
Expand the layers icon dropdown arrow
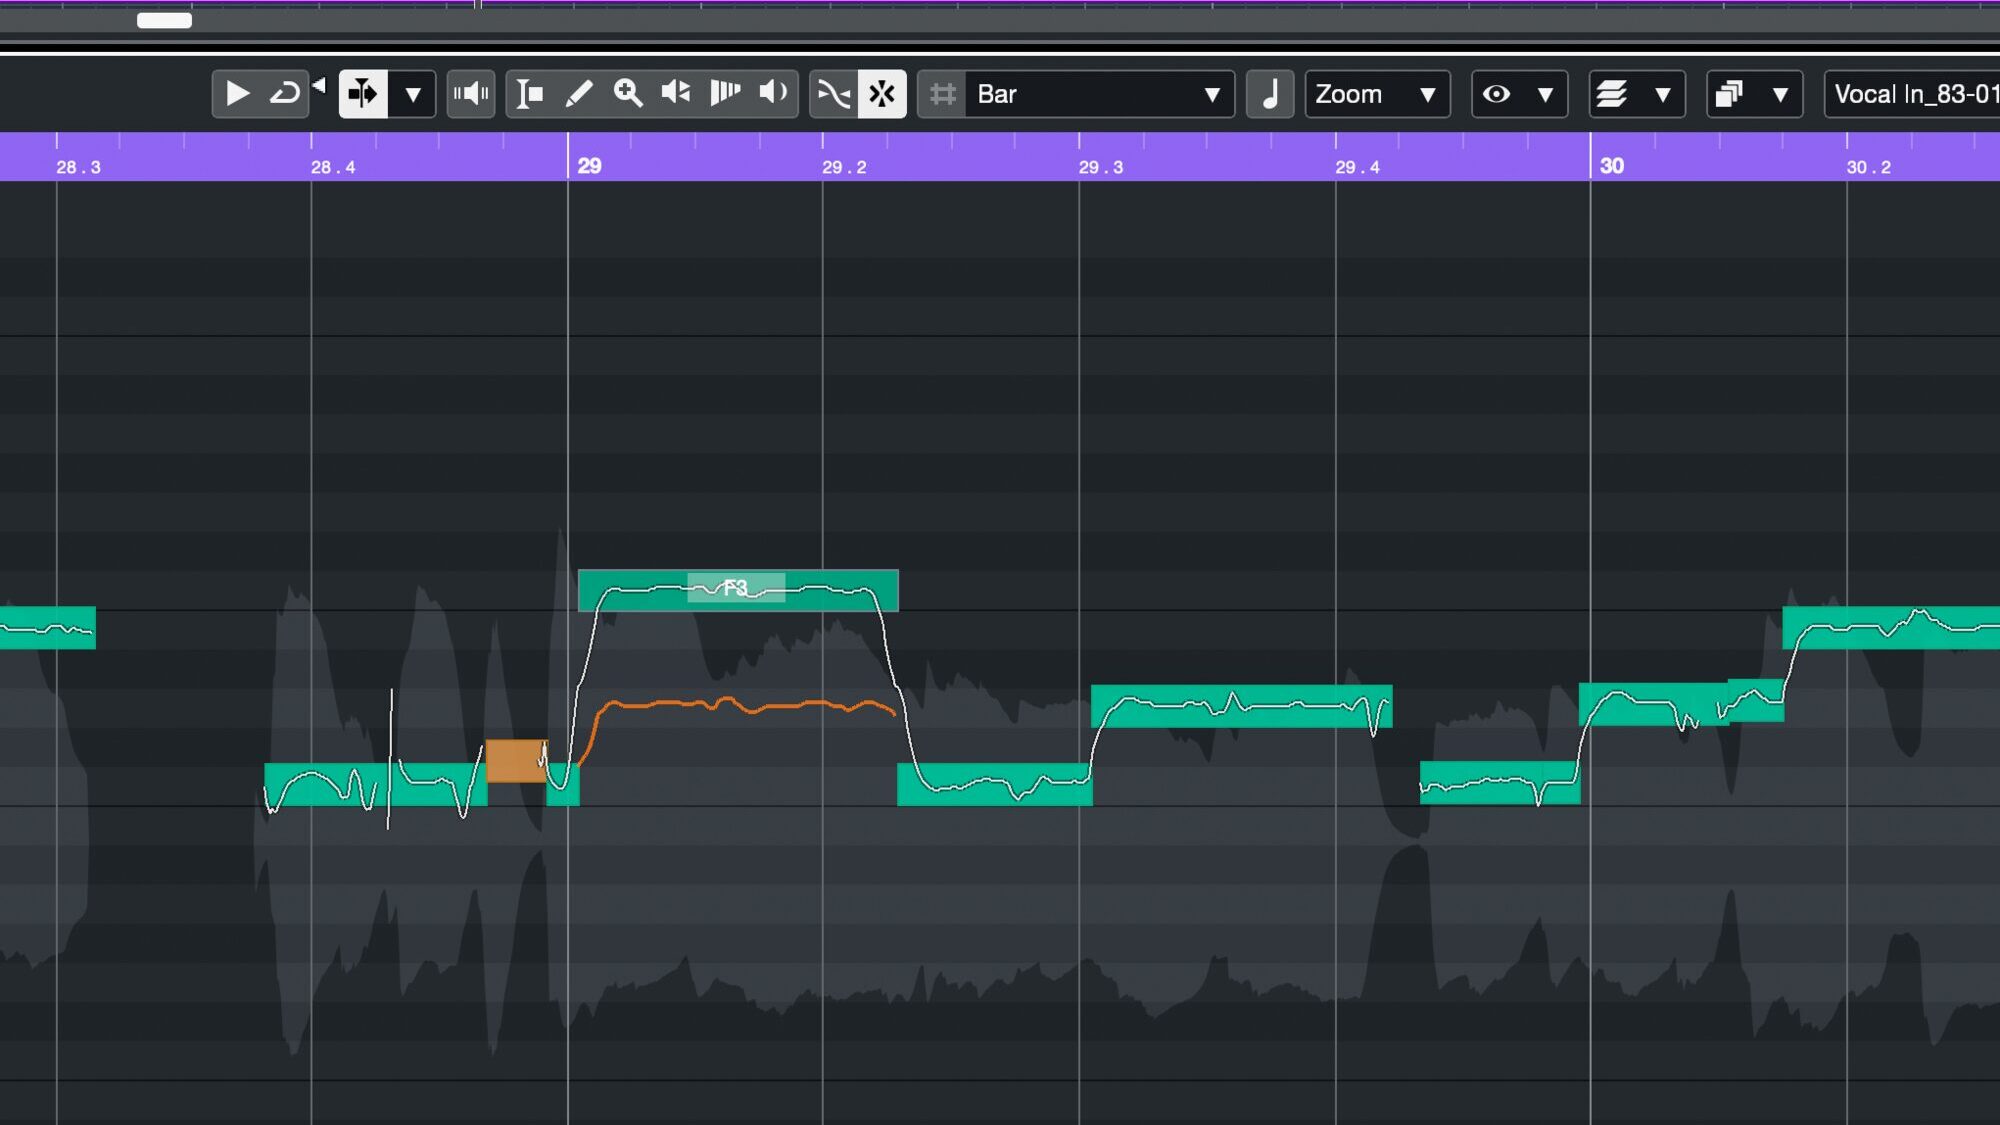point(1663,94)
